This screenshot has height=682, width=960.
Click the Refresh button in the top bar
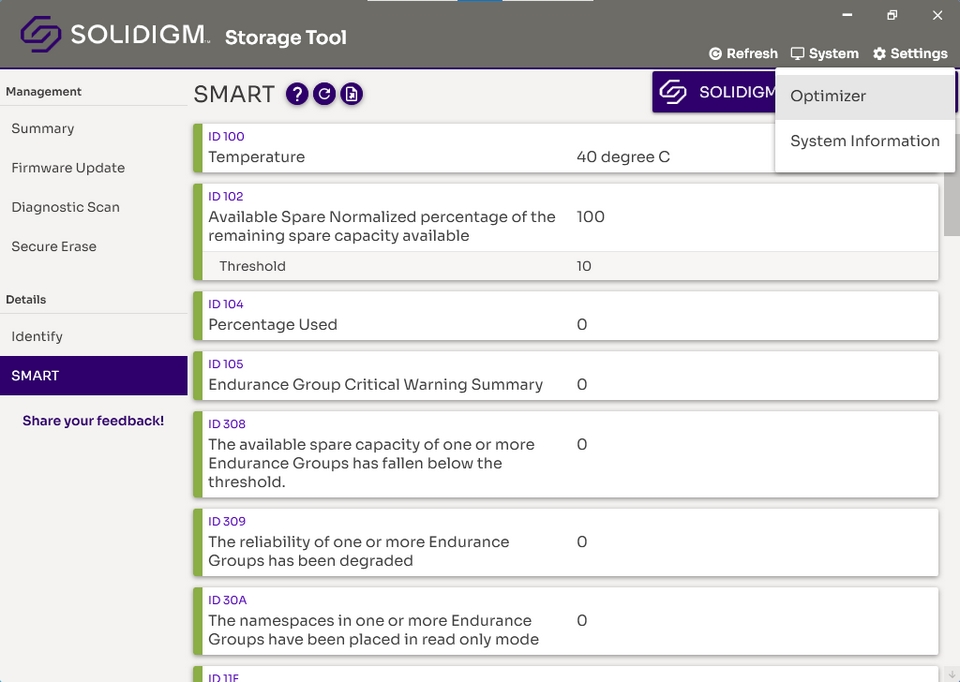743,54
